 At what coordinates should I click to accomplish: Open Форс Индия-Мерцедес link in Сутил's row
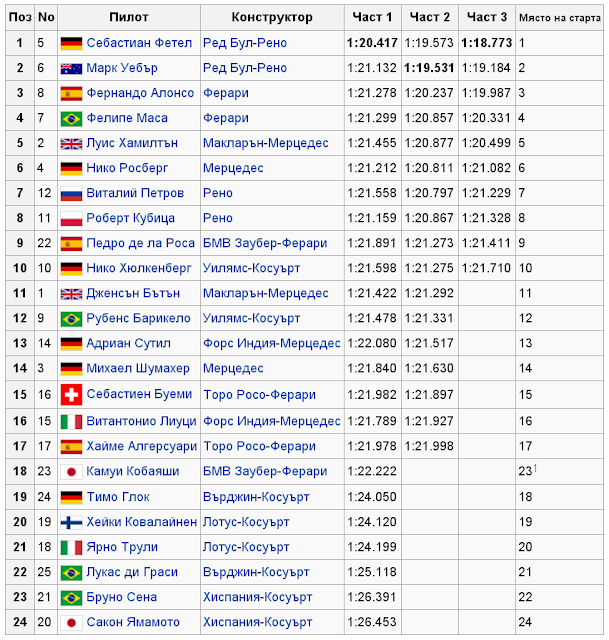tap(272, 343)
